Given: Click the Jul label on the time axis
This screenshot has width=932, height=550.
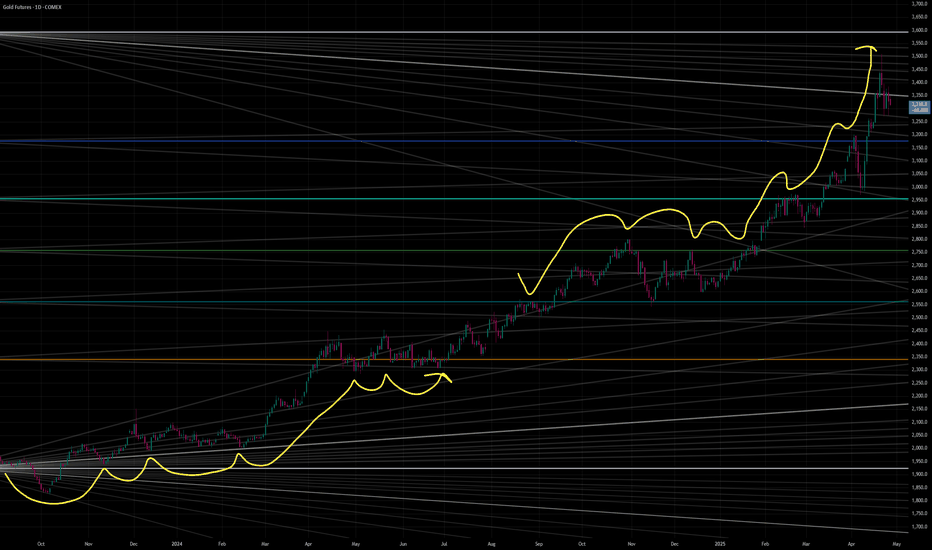Looking at the screenshot, I should 444,543.
